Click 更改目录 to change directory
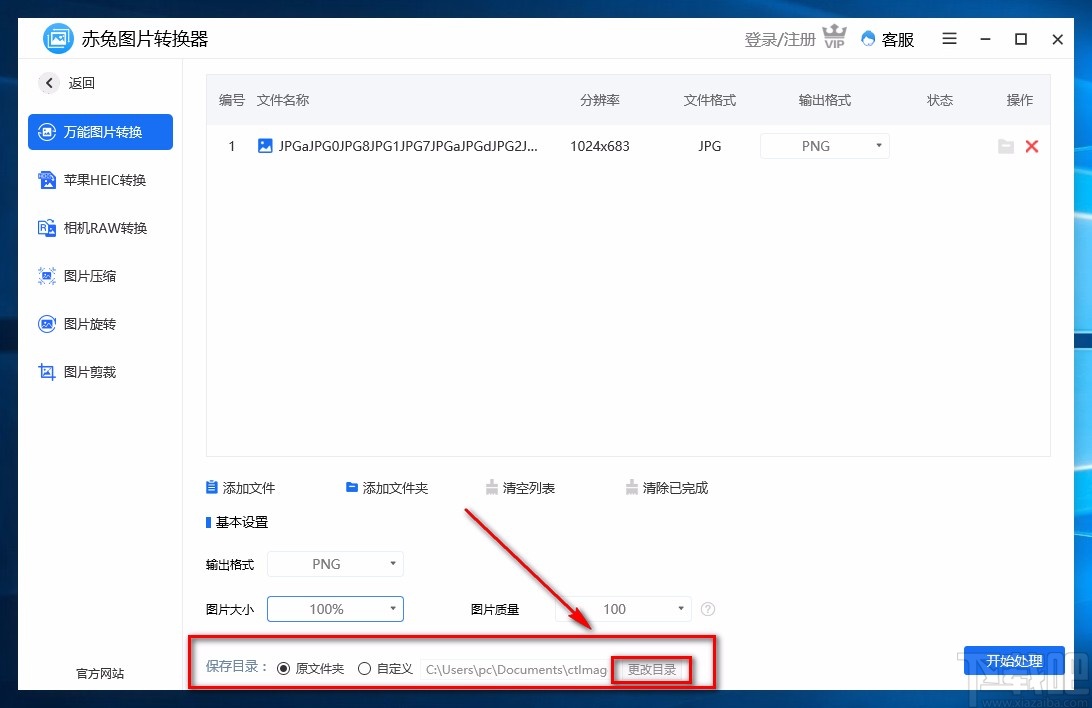The height and width of the screenshot is (708, 1092). point(651,669)
